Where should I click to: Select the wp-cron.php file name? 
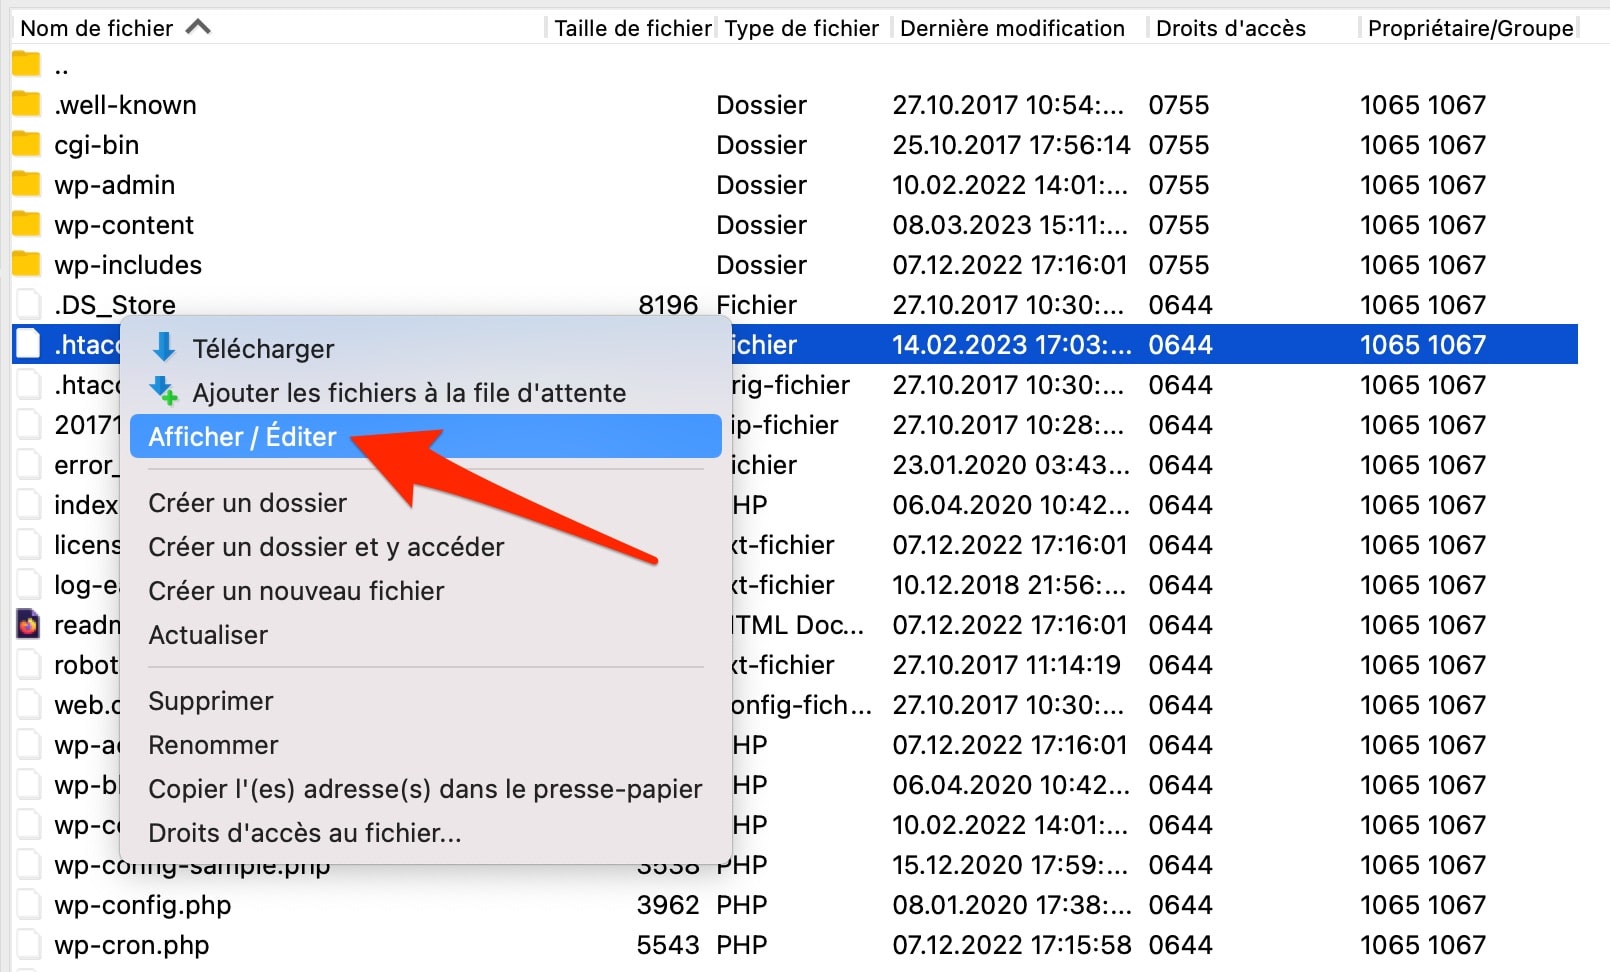click(131, 945)
